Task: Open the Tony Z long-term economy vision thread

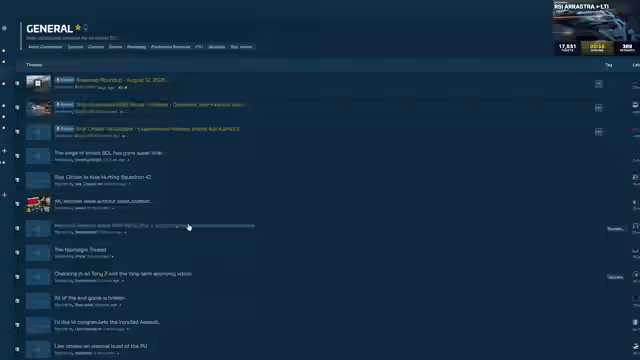Action: pyautogui.click(x=123, y=273)
